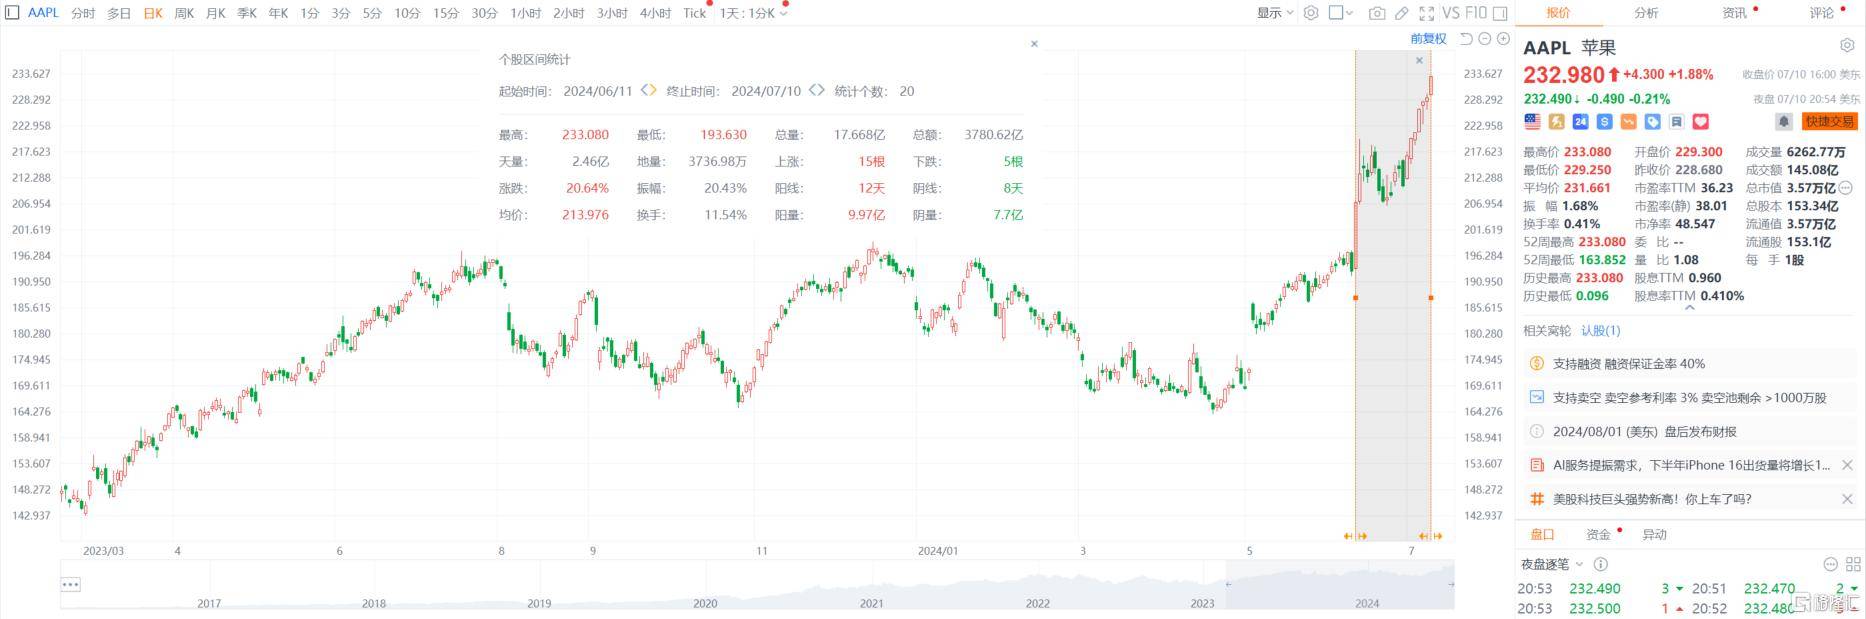This screenshot has width=1866, height=619.
Task: Toggle the right sidebar panel icon
Action: 1500,13
